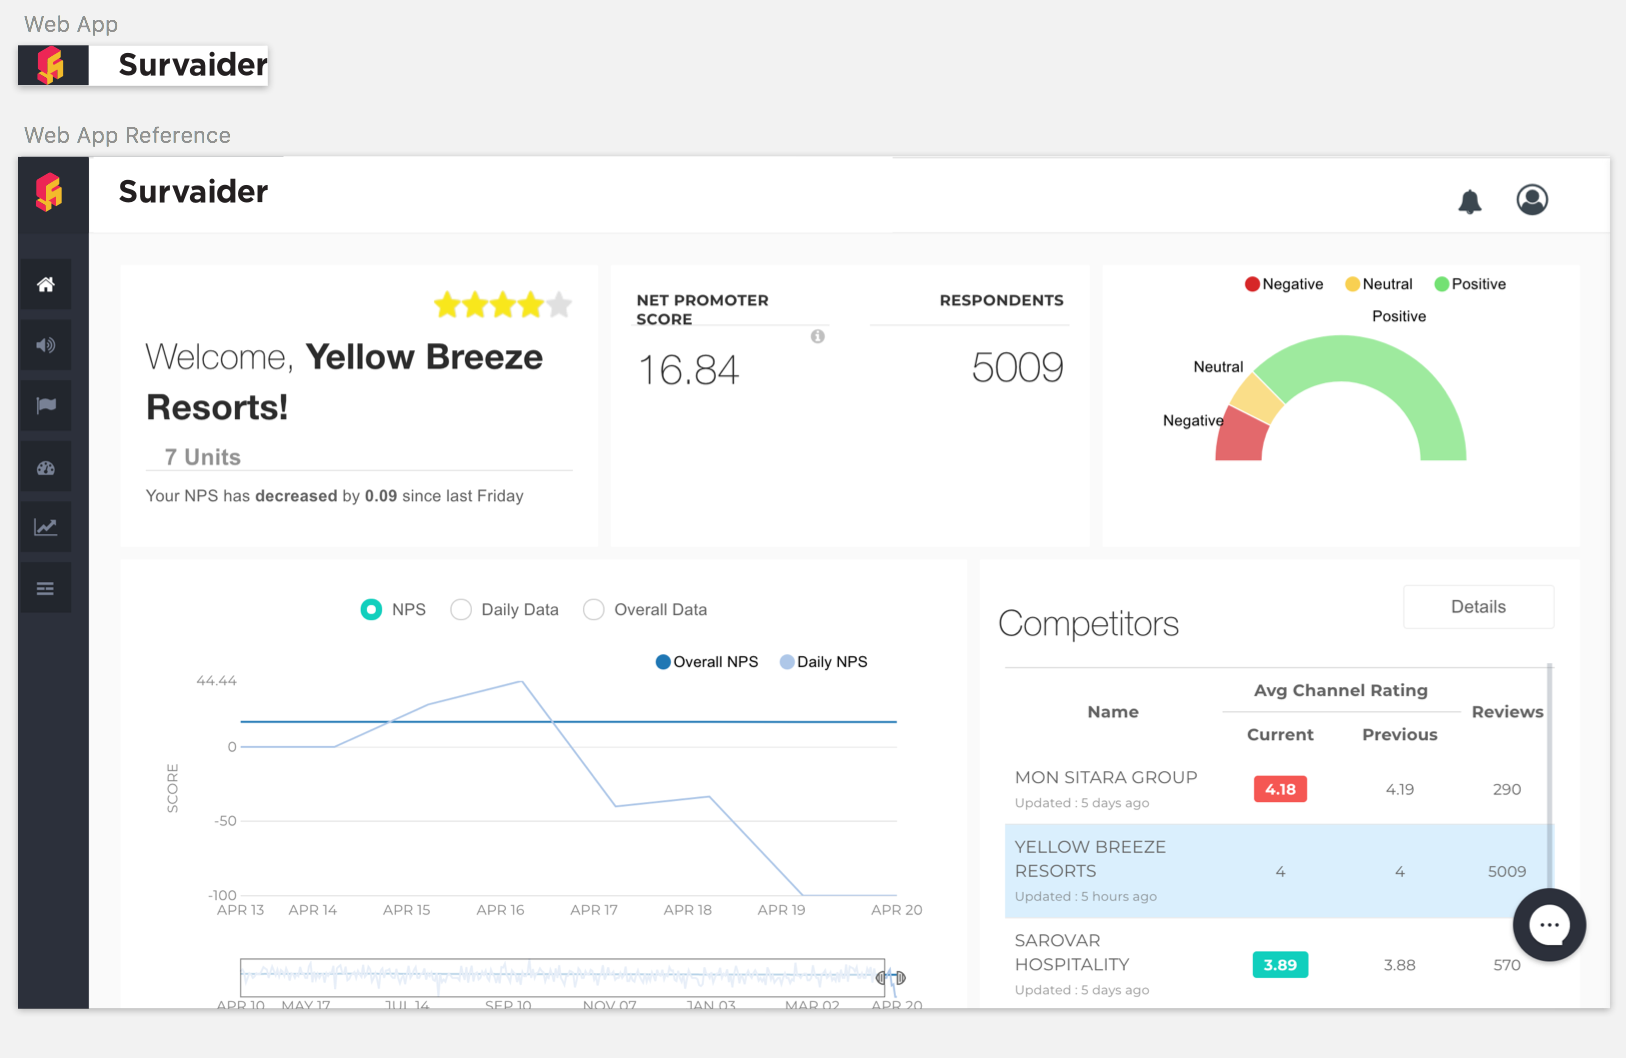Screen dimensions: 1626x1058
Task: Click the APR 16 axis label
Action: pyautogui.click(x=500, y=910)
